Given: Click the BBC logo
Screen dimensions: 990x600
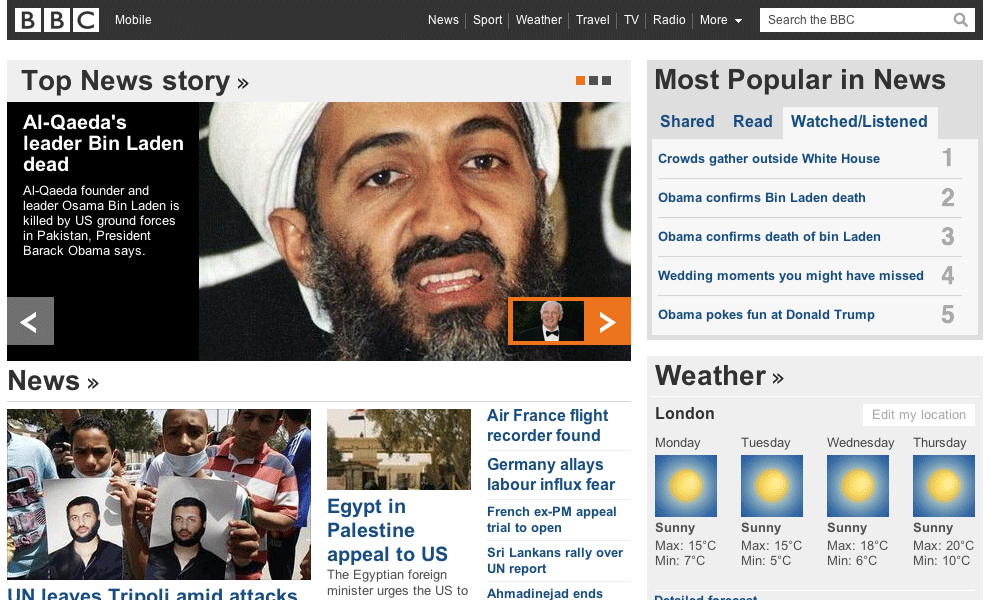Looking at the screenshot, I should [57, 20].
